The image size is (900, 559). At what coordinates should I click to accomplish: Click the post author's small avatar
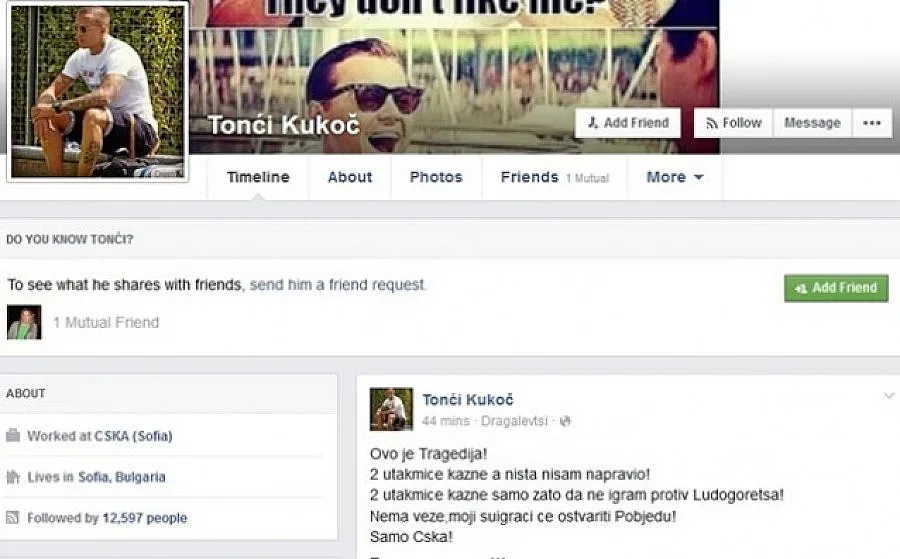click(391, 409)
